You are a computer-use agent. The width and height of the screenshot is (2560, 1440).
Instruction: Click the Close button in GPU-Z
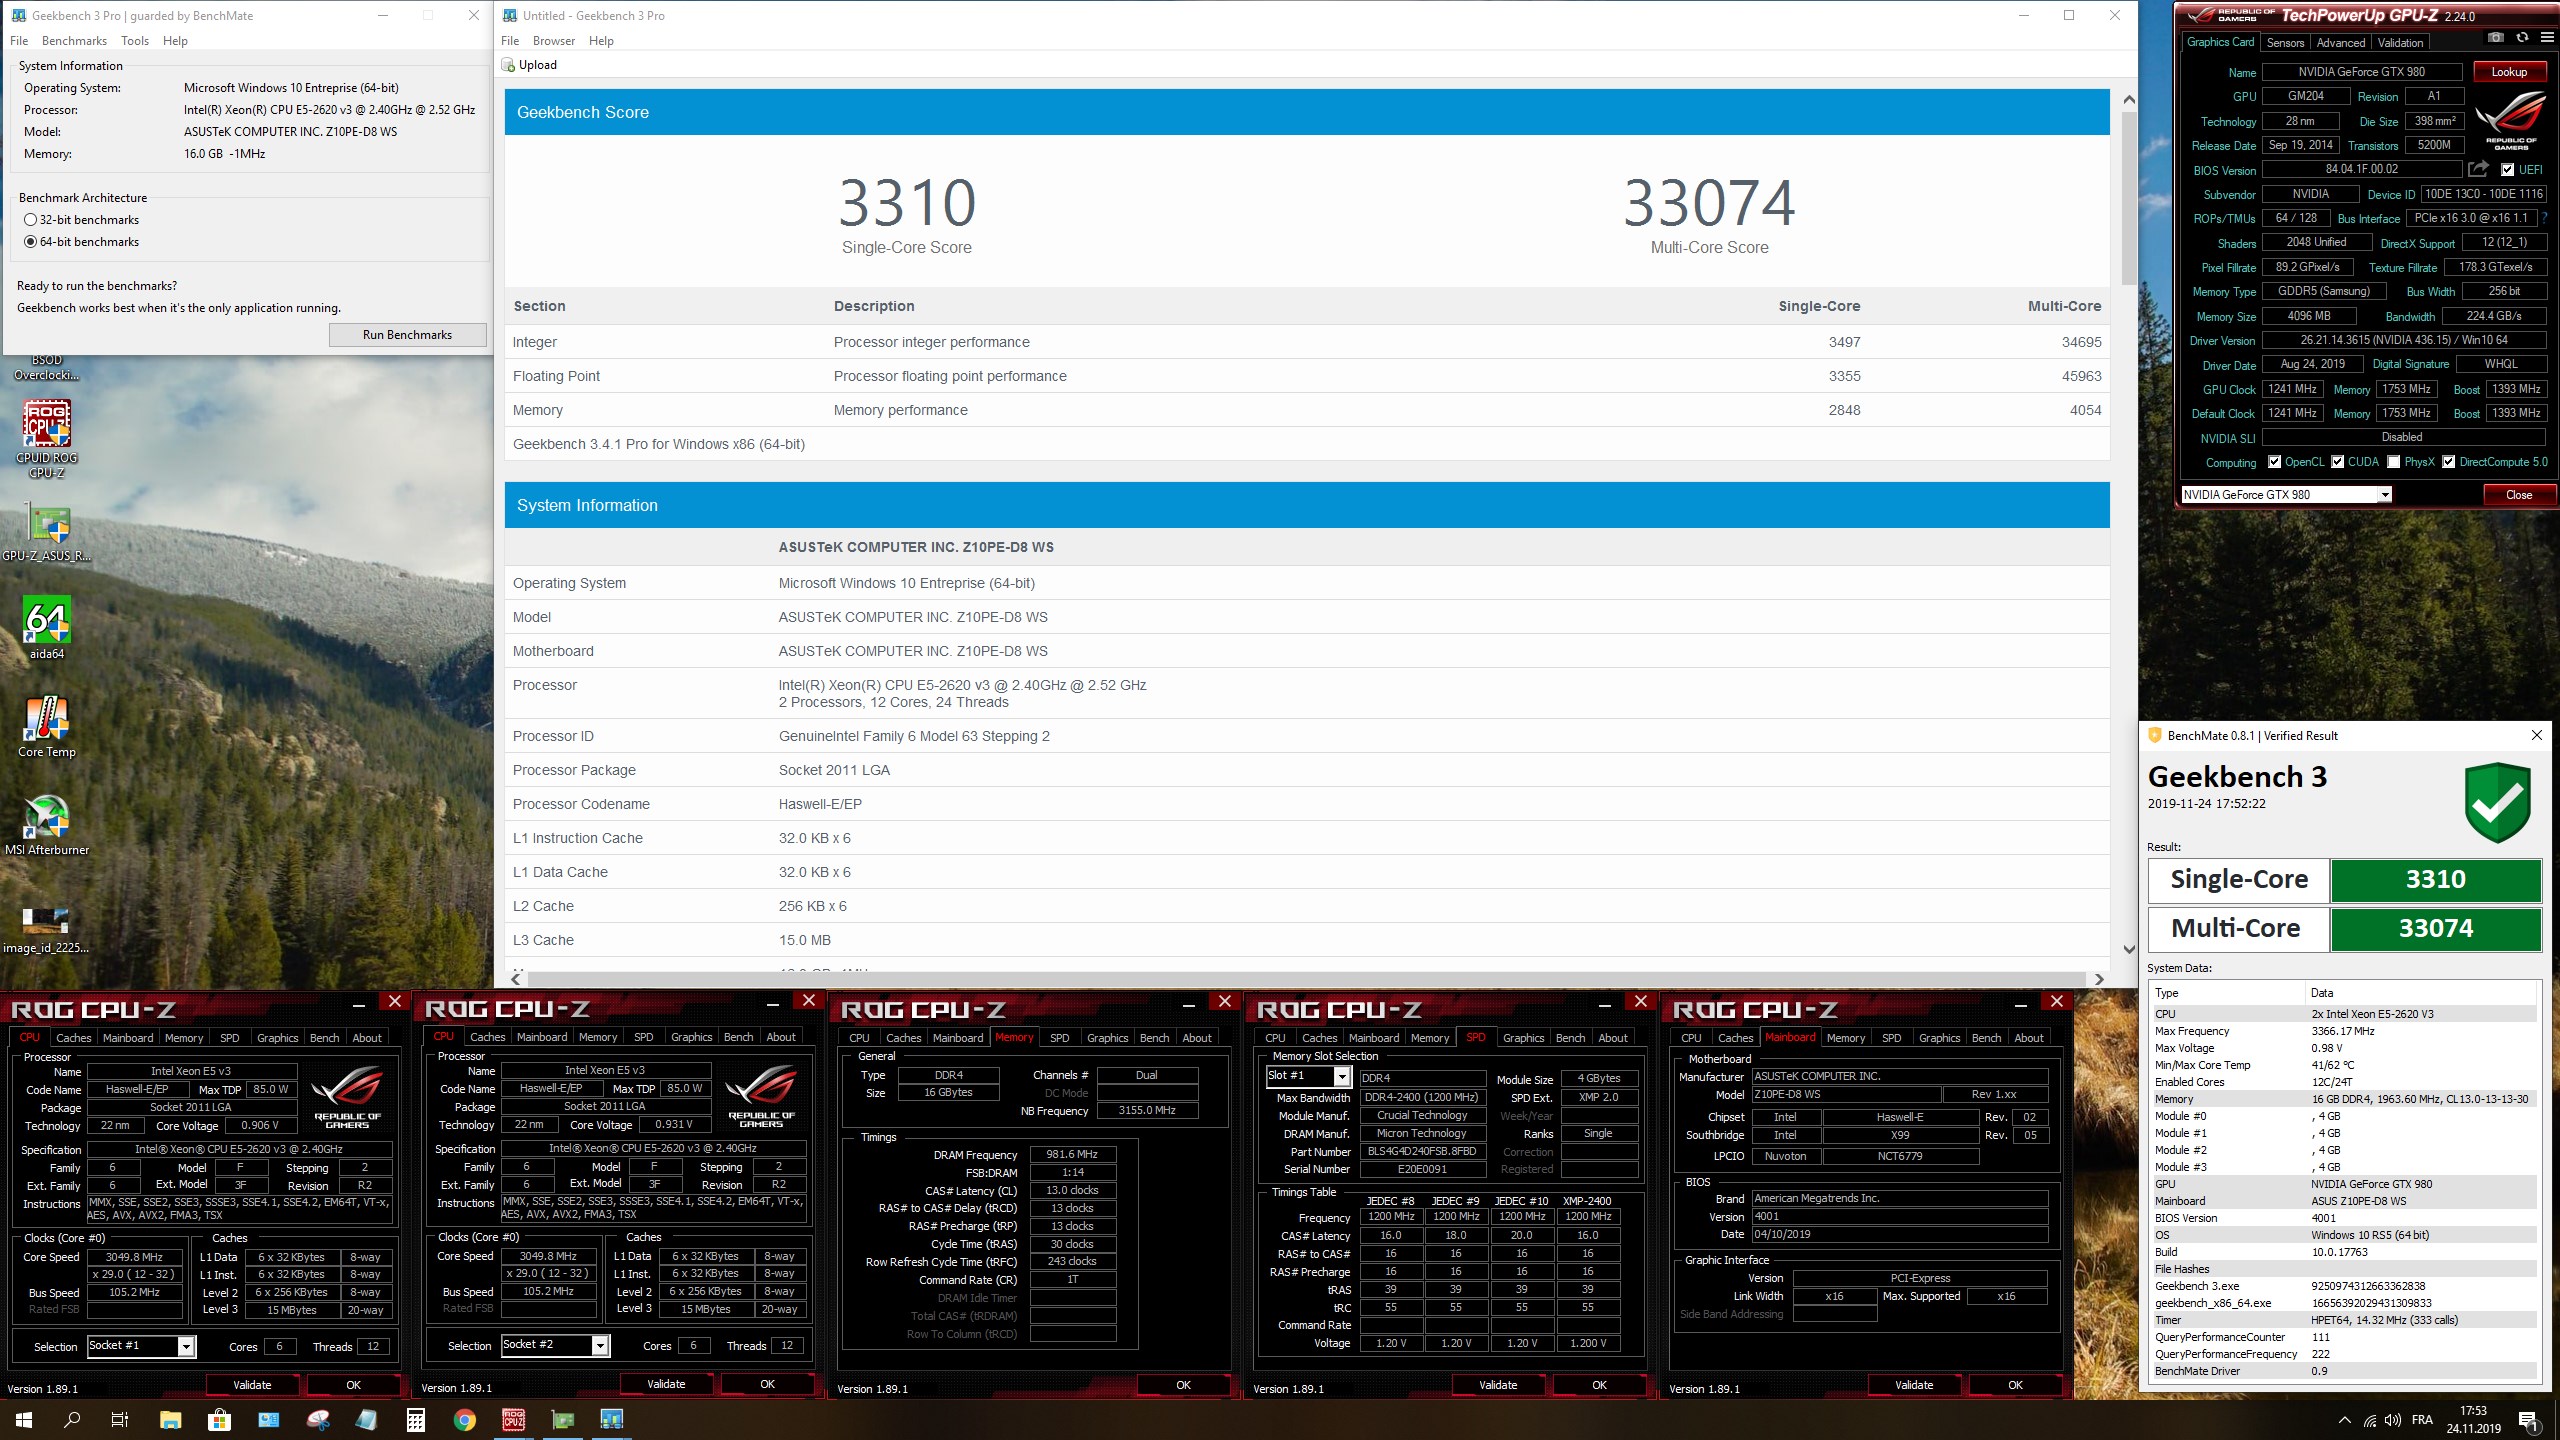[2518, 494]
